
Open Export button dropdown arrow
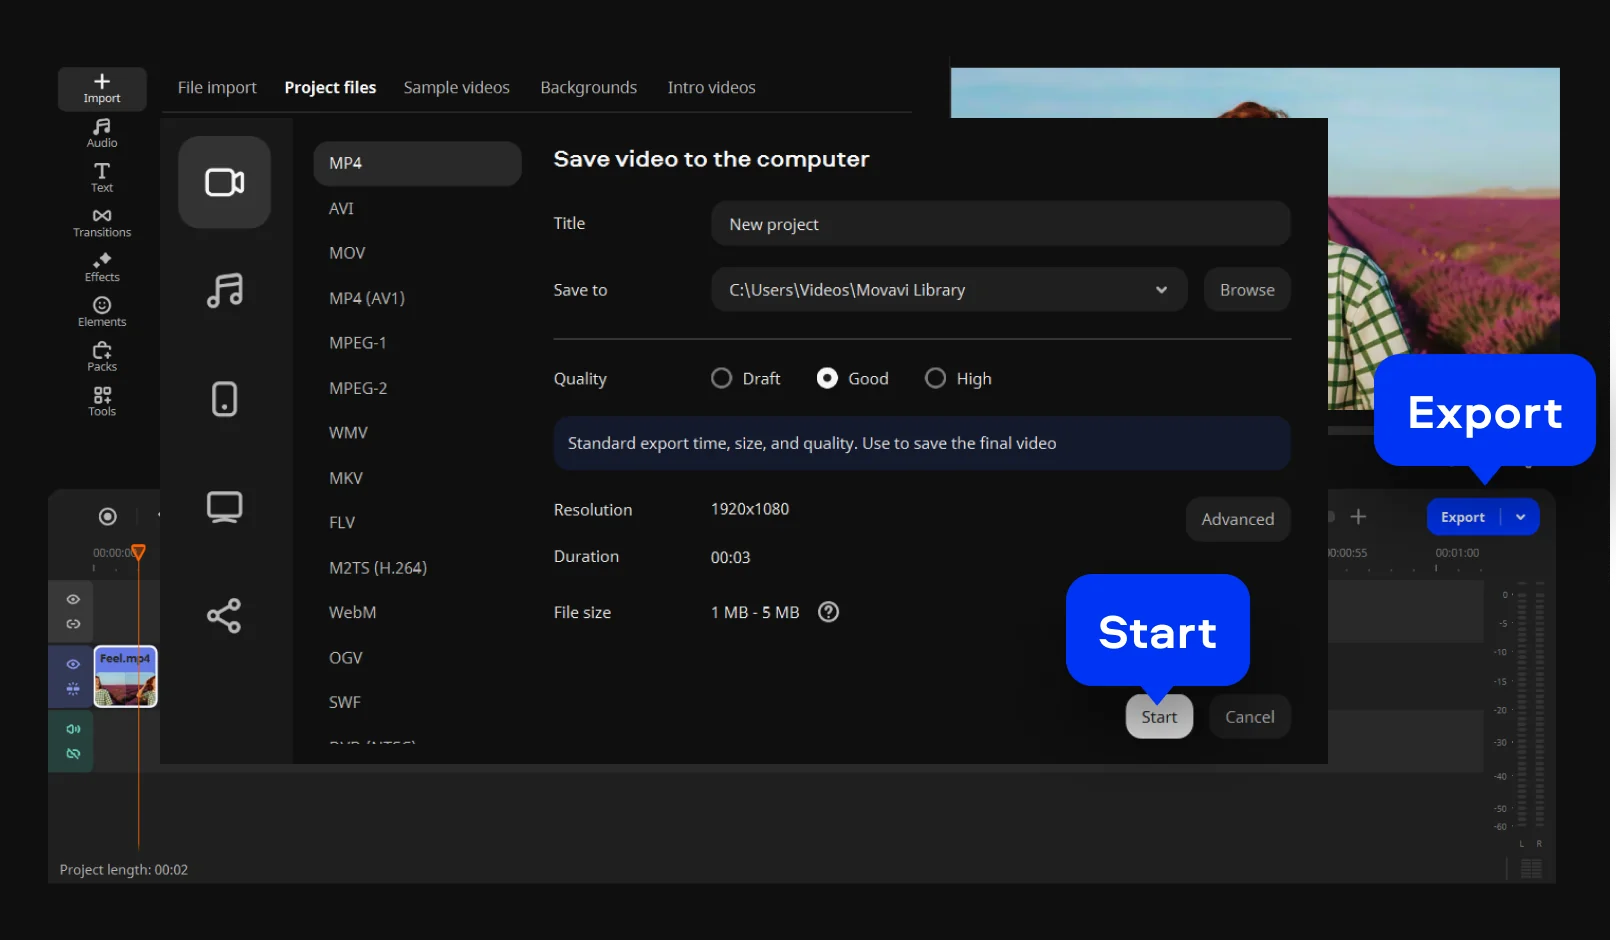1520,517
